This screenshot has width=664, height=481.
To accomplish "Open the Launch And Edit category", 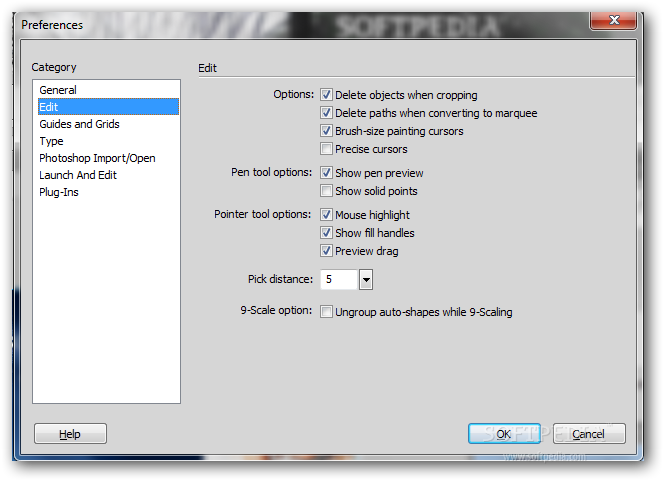I will click(x=108, y=175).
